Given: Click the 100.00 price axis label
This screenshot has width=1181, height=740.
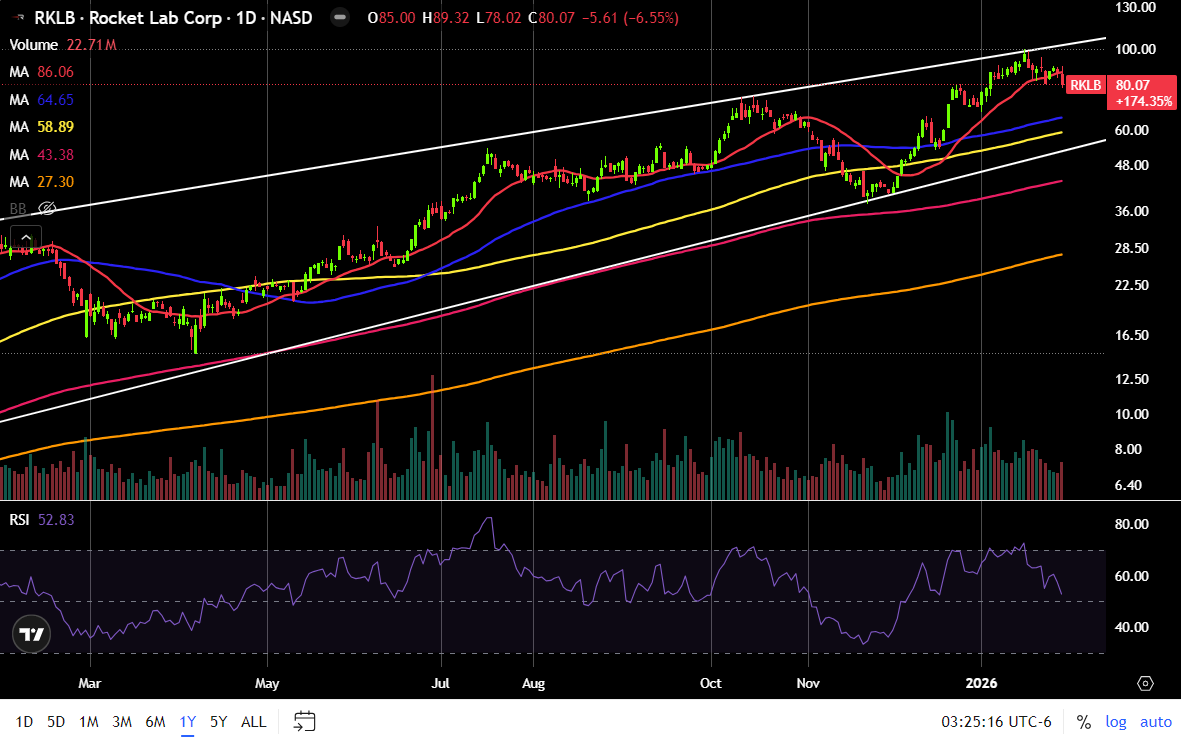Looking at the screenshot, I should click(1135, 49).
